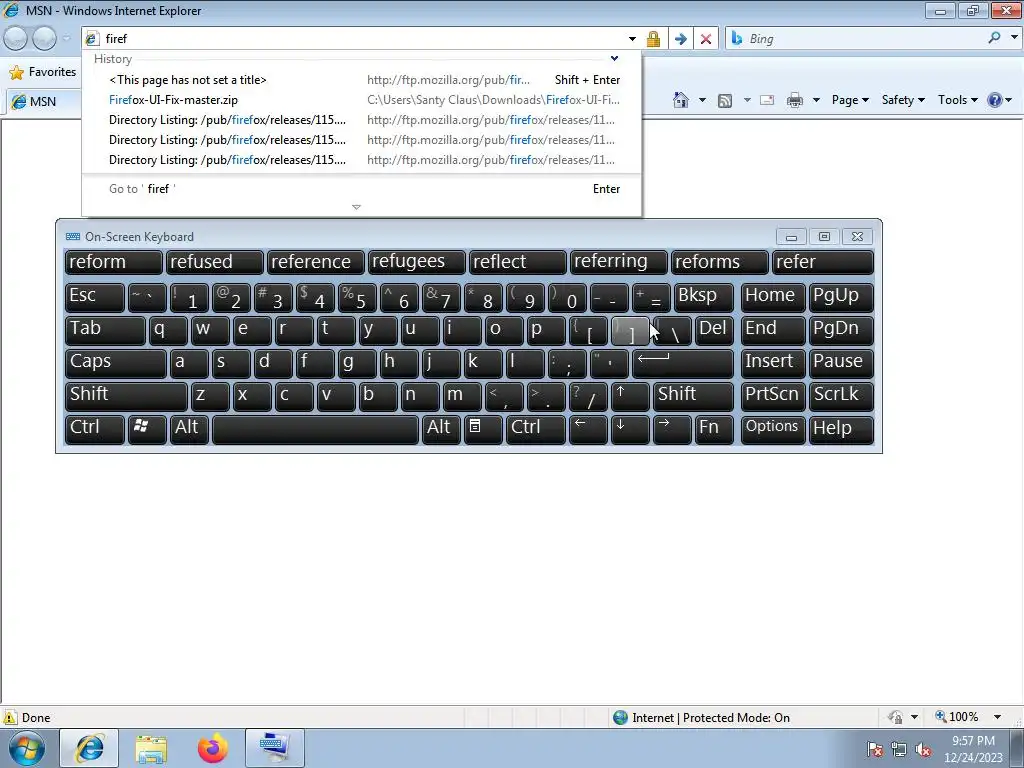
Task: Click the address bar text field
Action: [362, 39]
